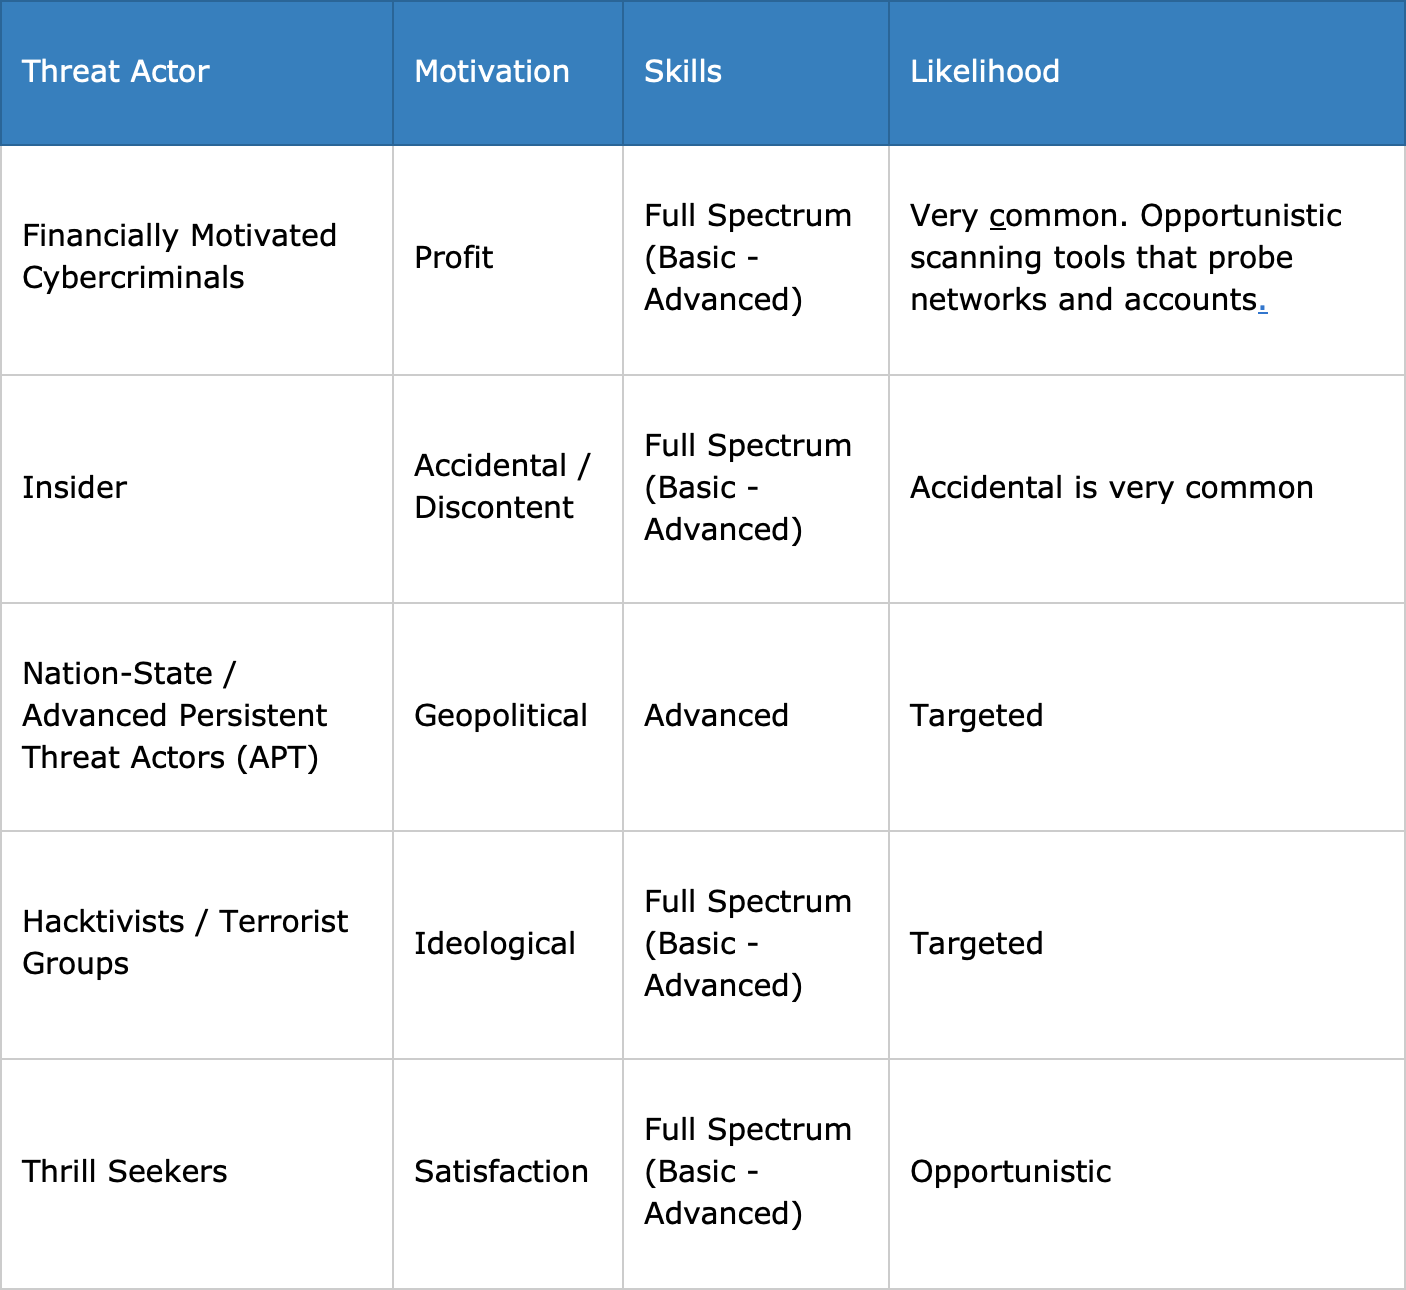Click the Threat Actor column header
Image resolution: width=1406 pixels, height=1290 pixels.
click(196, 72)
